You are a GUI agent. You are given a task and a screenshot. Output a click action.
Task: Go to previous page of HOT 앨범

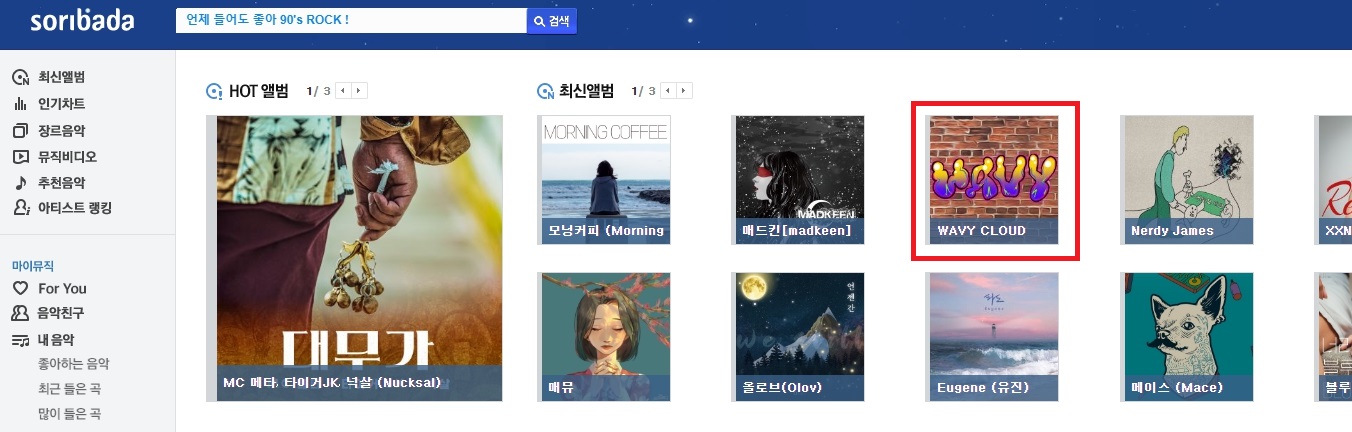343,91
